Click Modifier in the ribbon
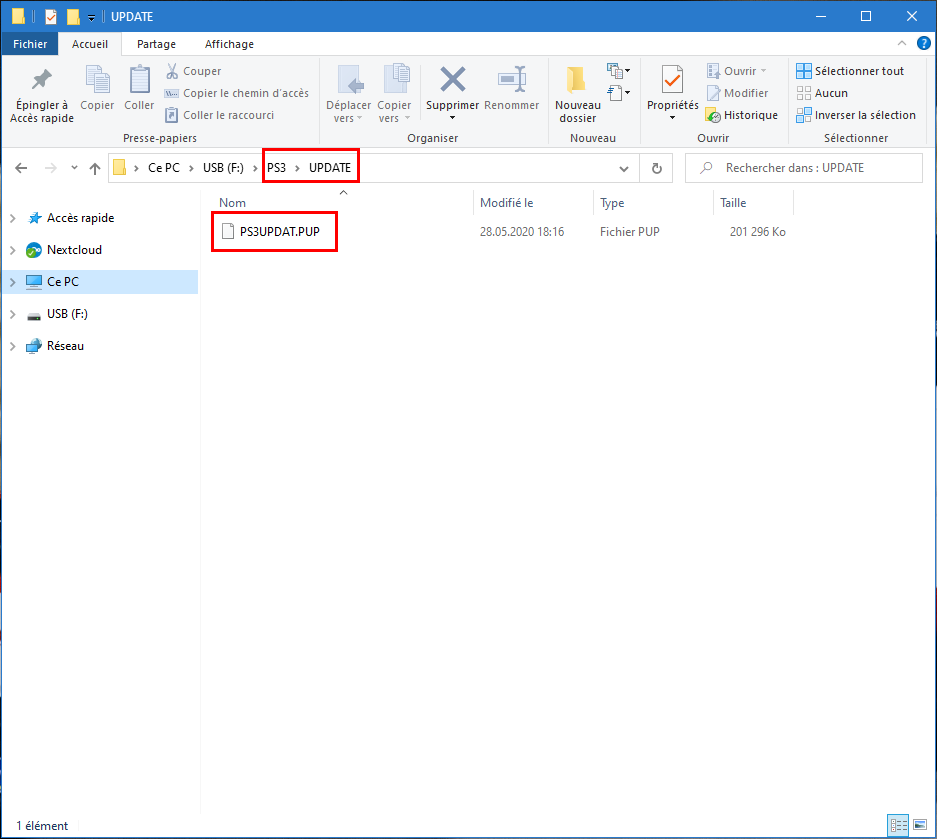Viewport: 937px width, 839px height. click(x=737, y=93)
